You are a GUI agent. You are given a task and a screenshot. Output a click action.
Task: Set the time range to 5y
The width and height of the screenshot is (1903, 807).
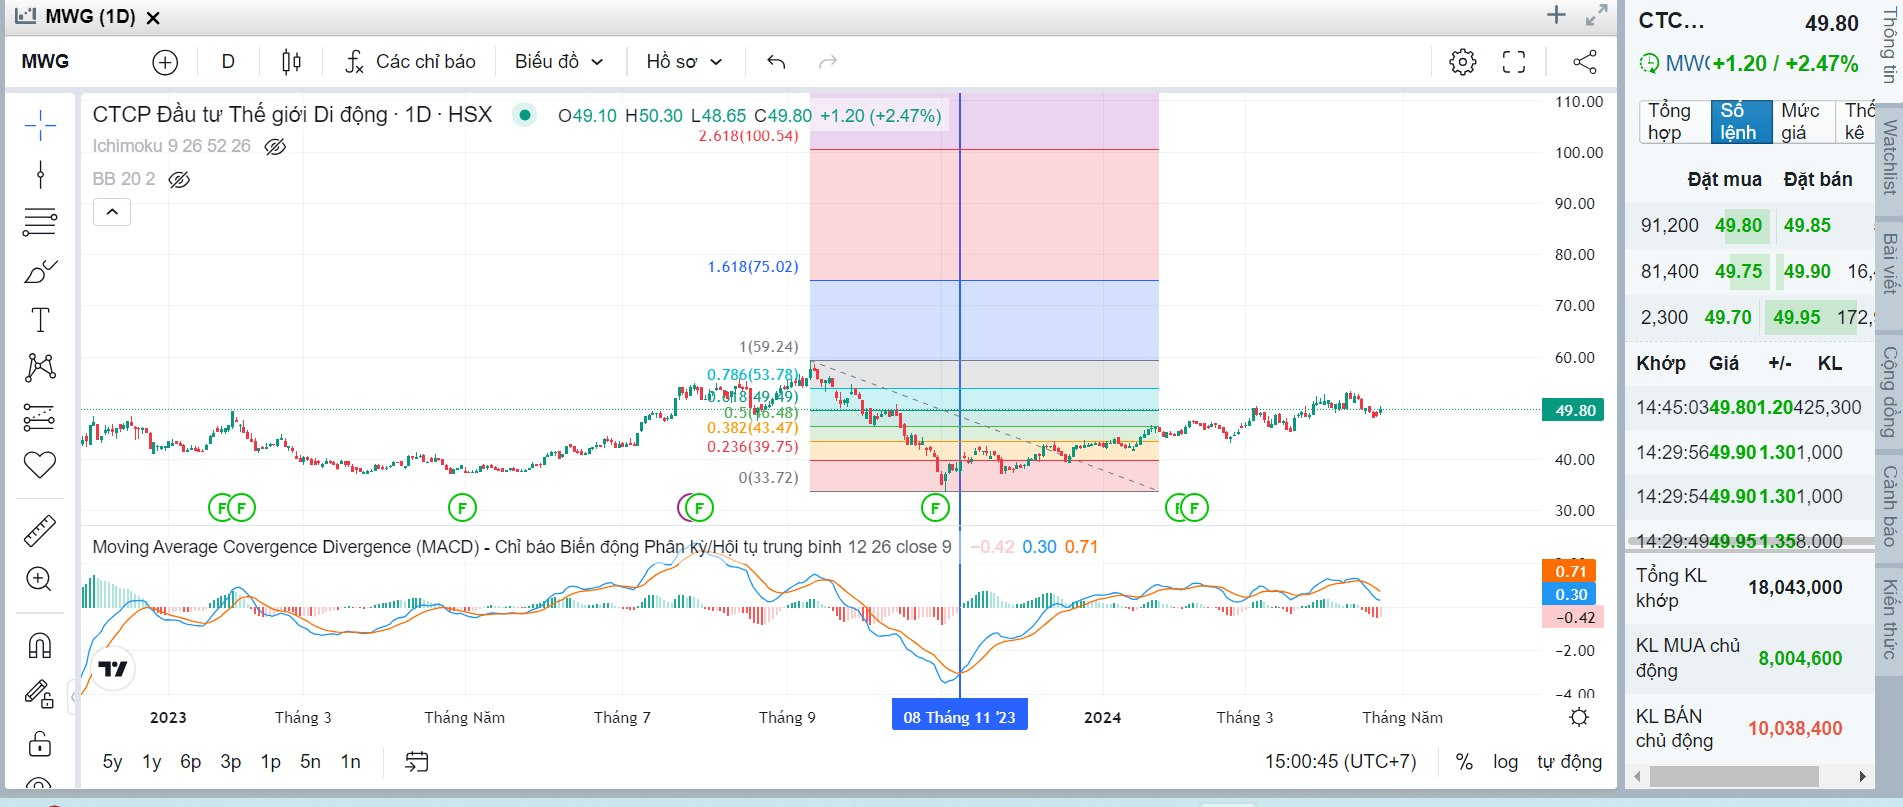112,762
